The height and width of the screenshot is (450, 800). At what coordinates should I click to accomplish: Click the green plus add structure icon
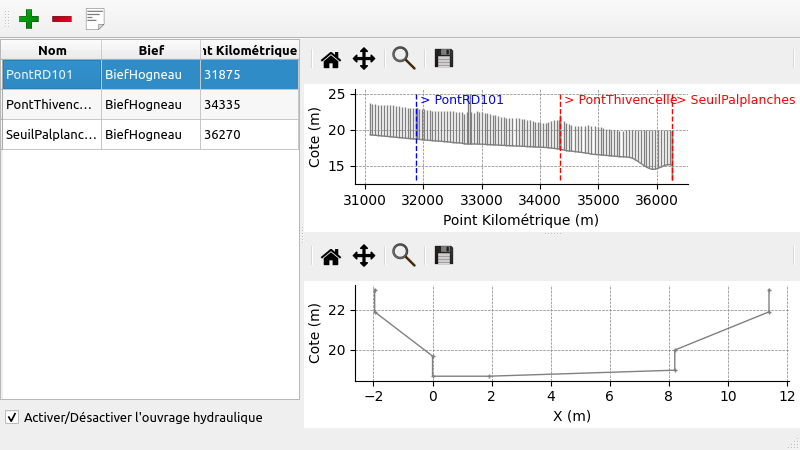coord(29,18)
